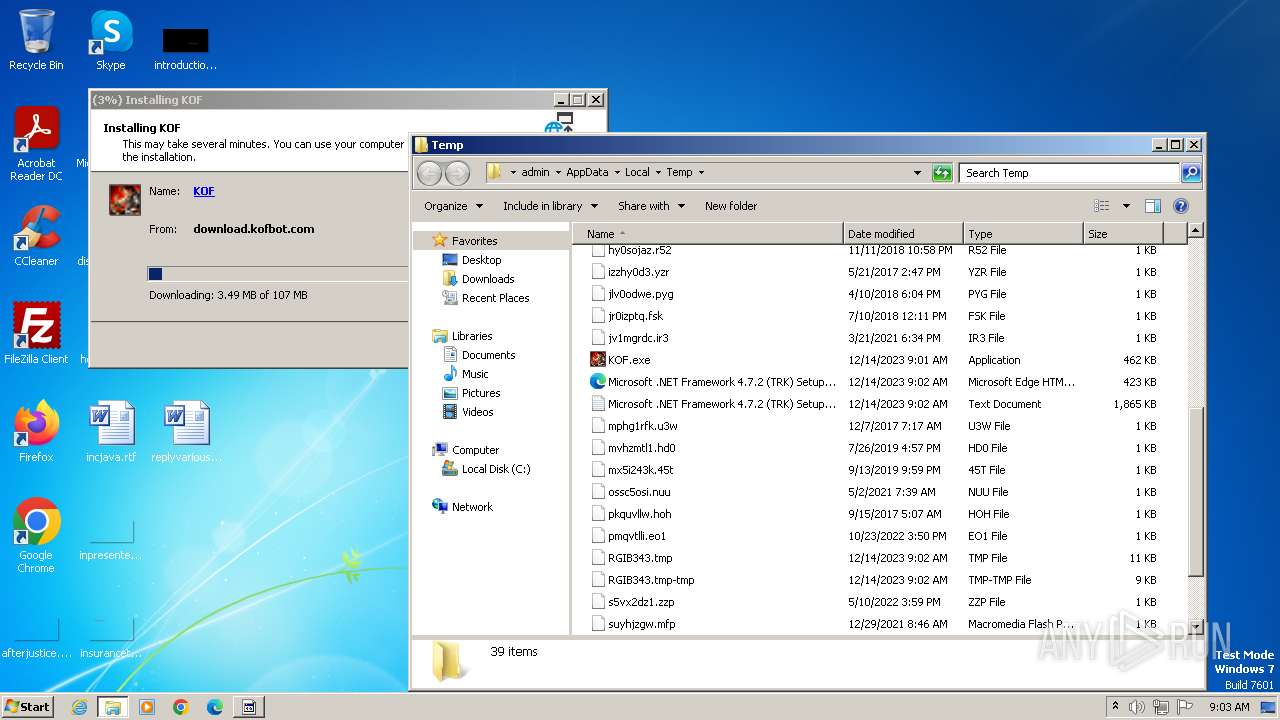Show hidden tray icons arrow
This screenshot has width=1280, height=720.
[x=1116, y=706]
